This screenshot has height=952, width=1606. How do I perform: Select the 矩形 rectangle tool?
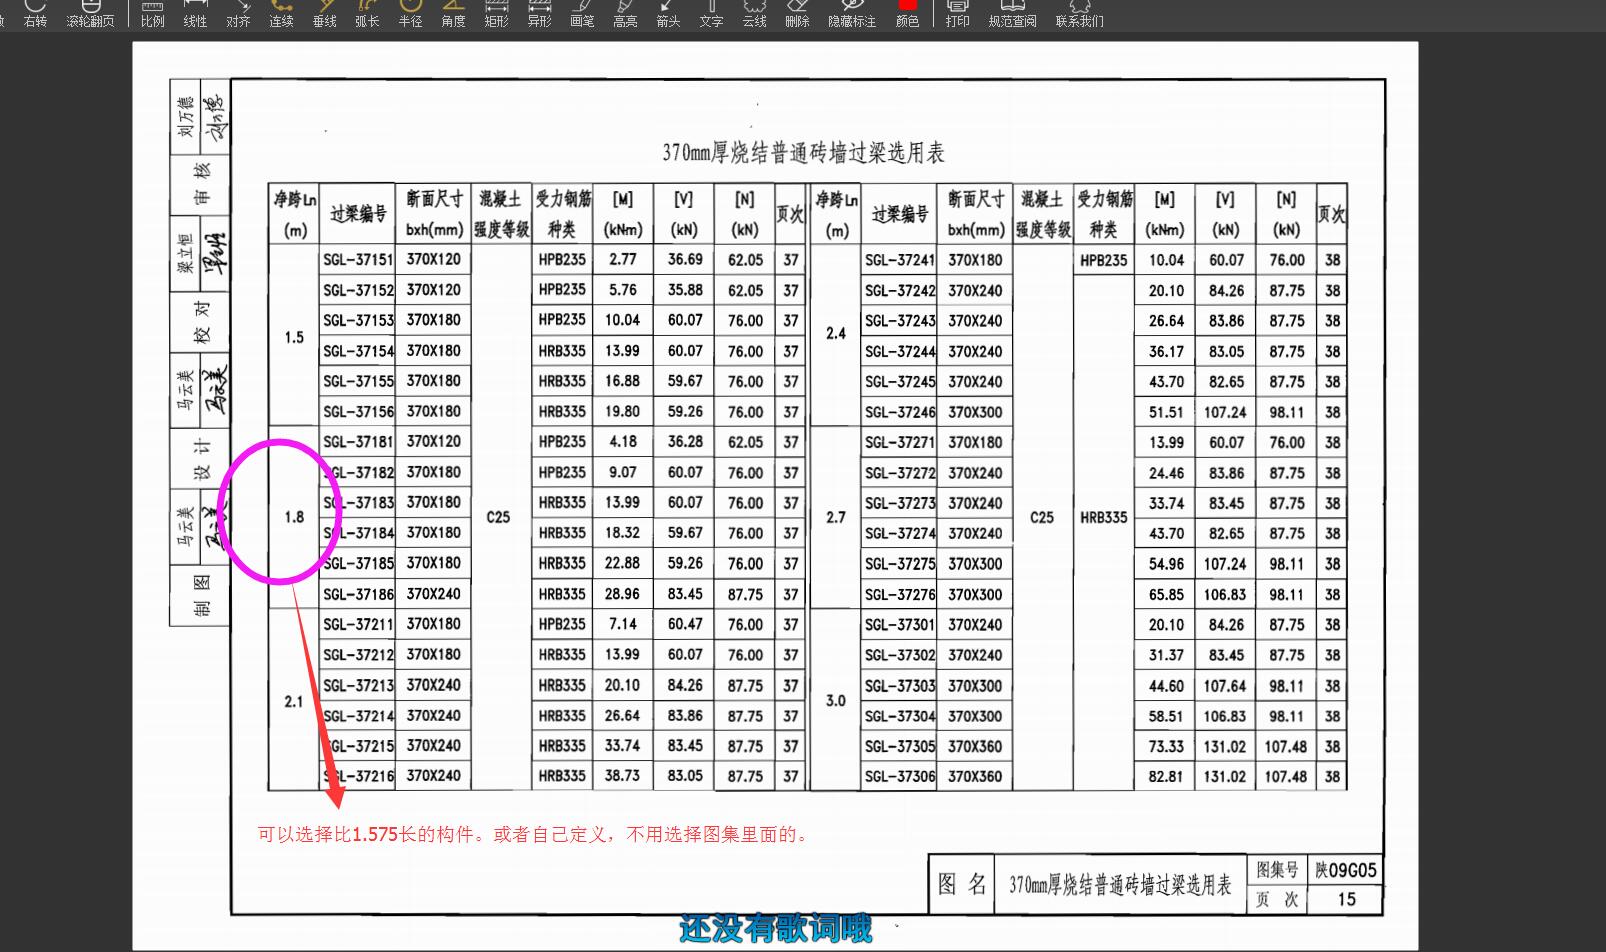click(x=496, y=14)
